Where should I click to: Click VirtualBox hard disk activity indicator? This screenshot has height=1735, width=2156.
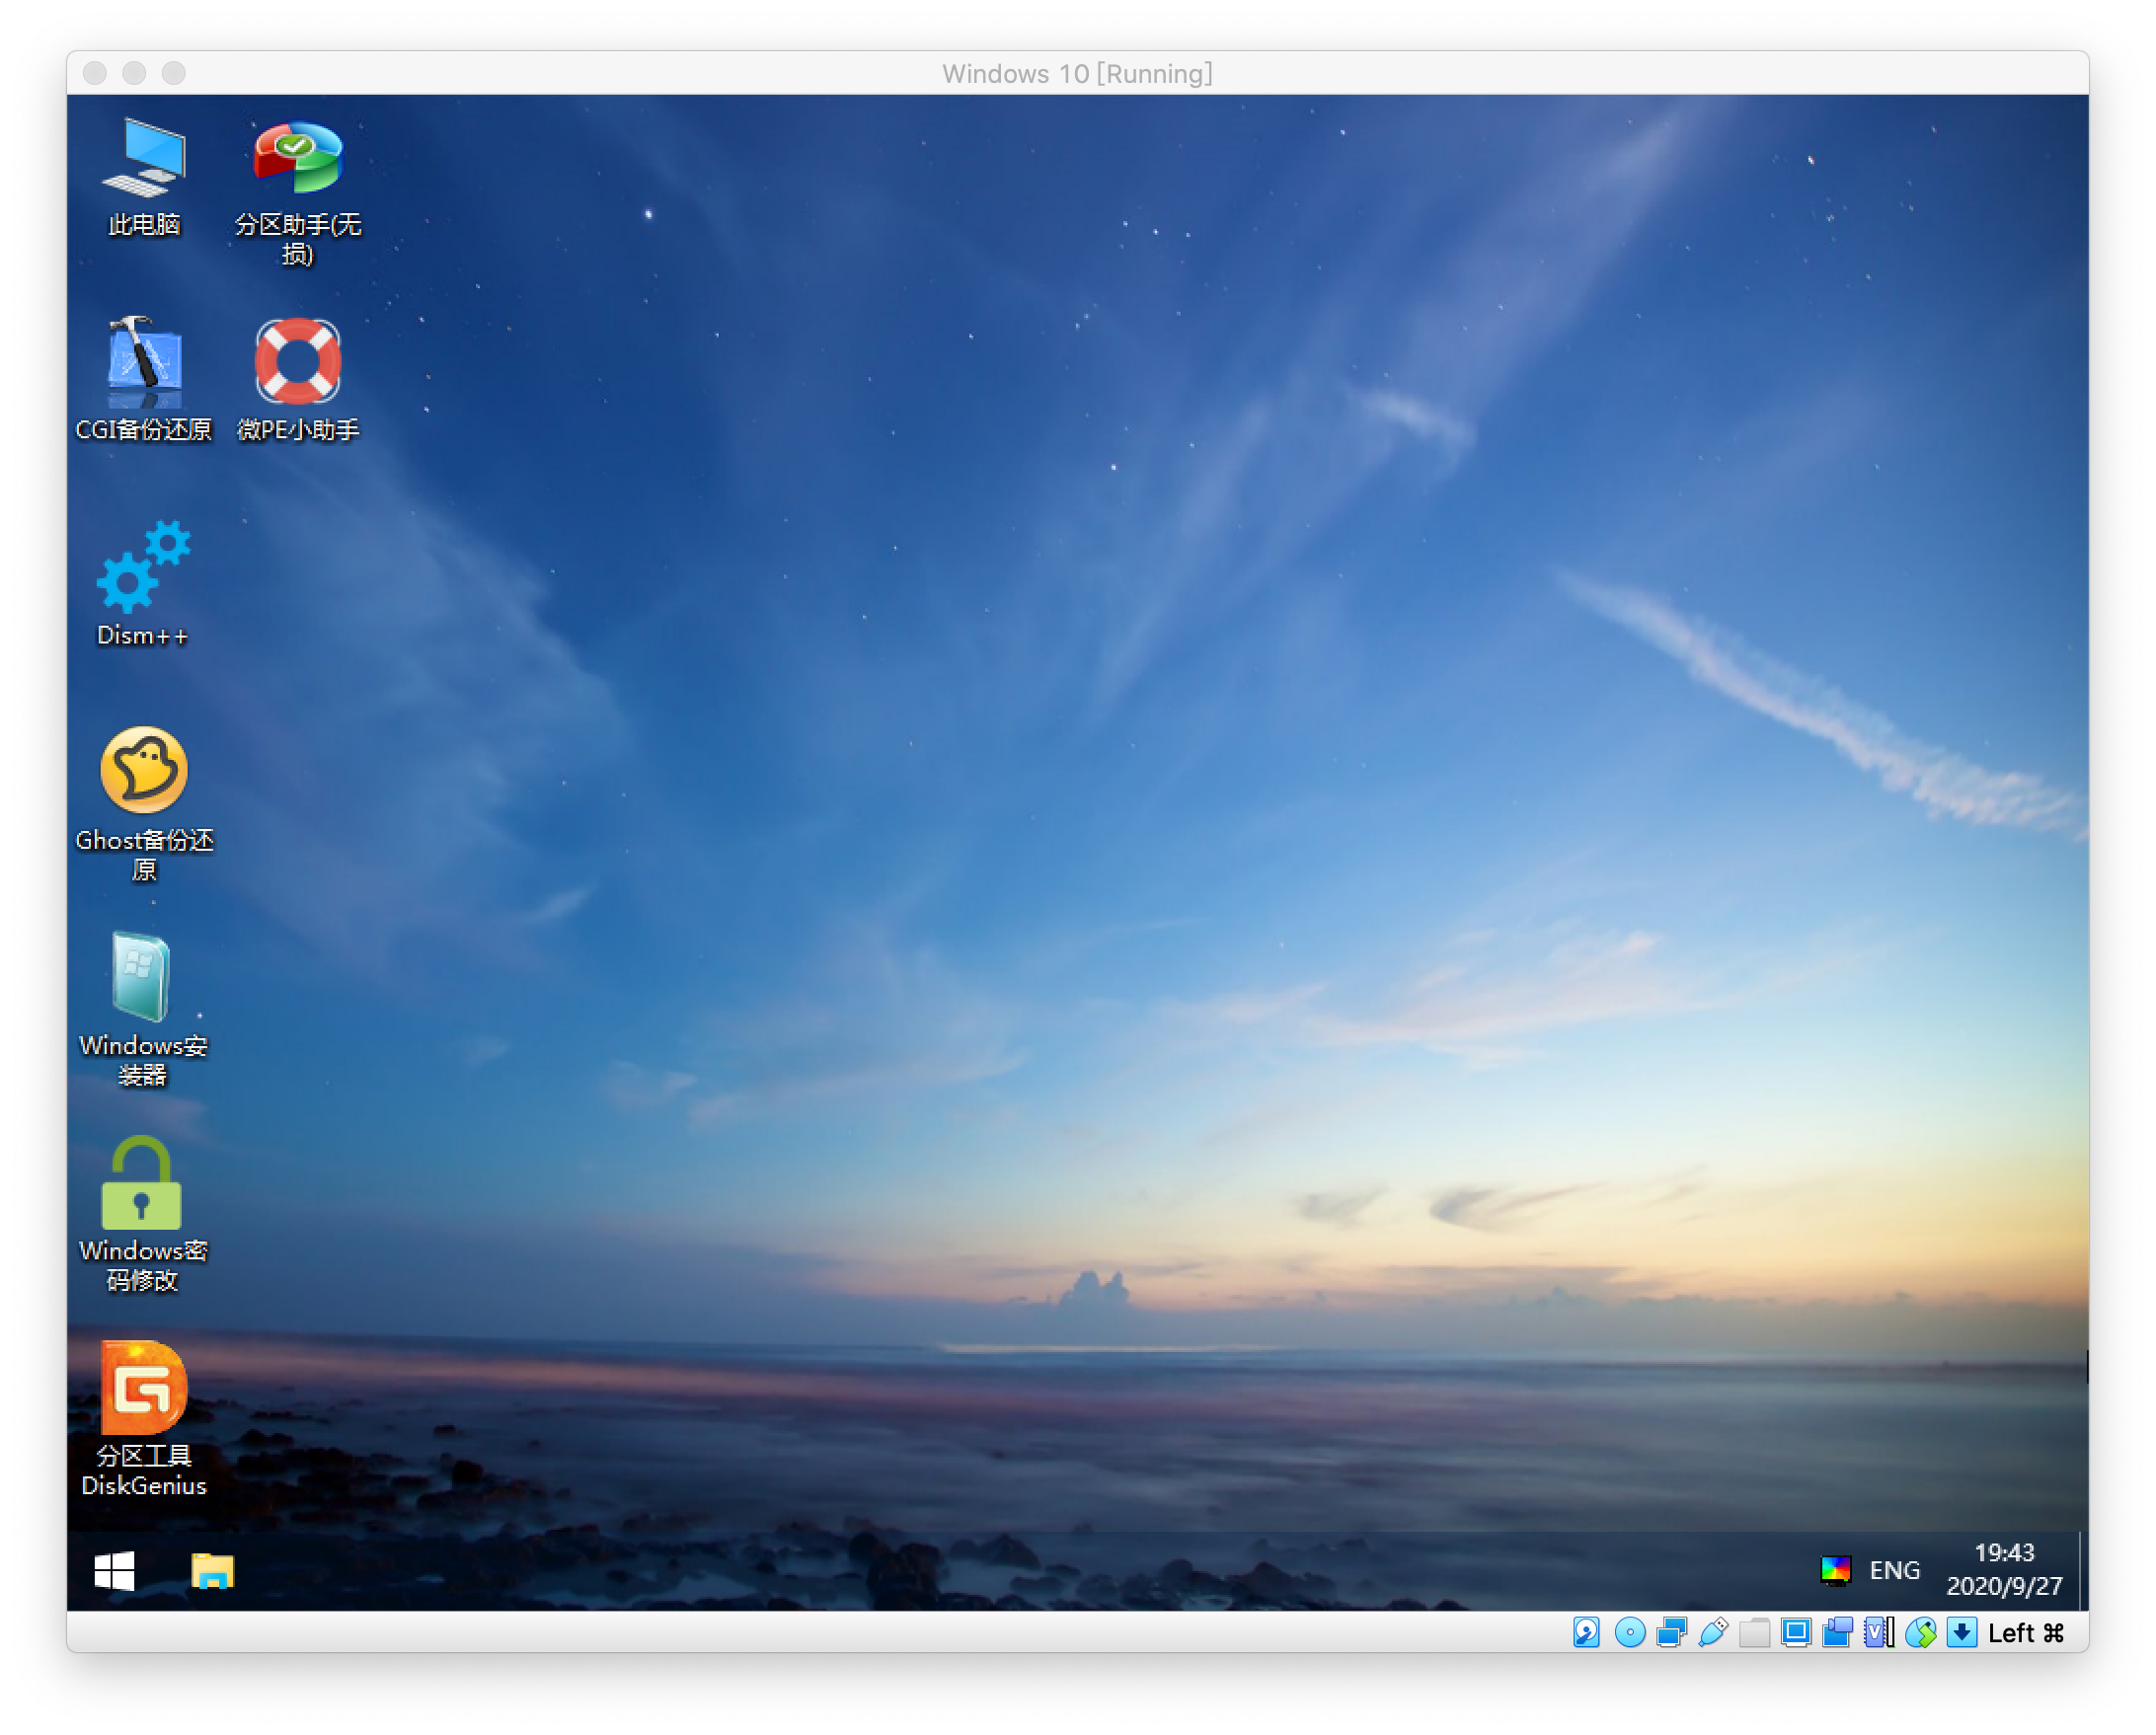tap(1587, 1633)
